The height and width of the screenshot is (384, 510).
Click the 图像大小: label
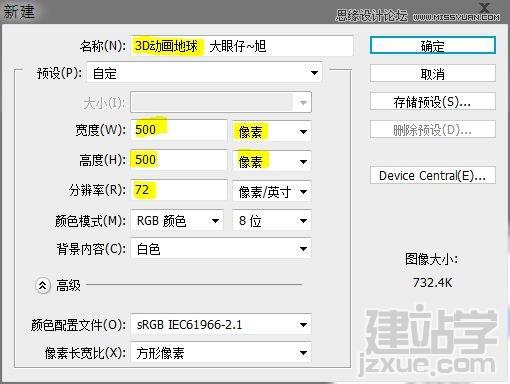click(x=432, y=259)
